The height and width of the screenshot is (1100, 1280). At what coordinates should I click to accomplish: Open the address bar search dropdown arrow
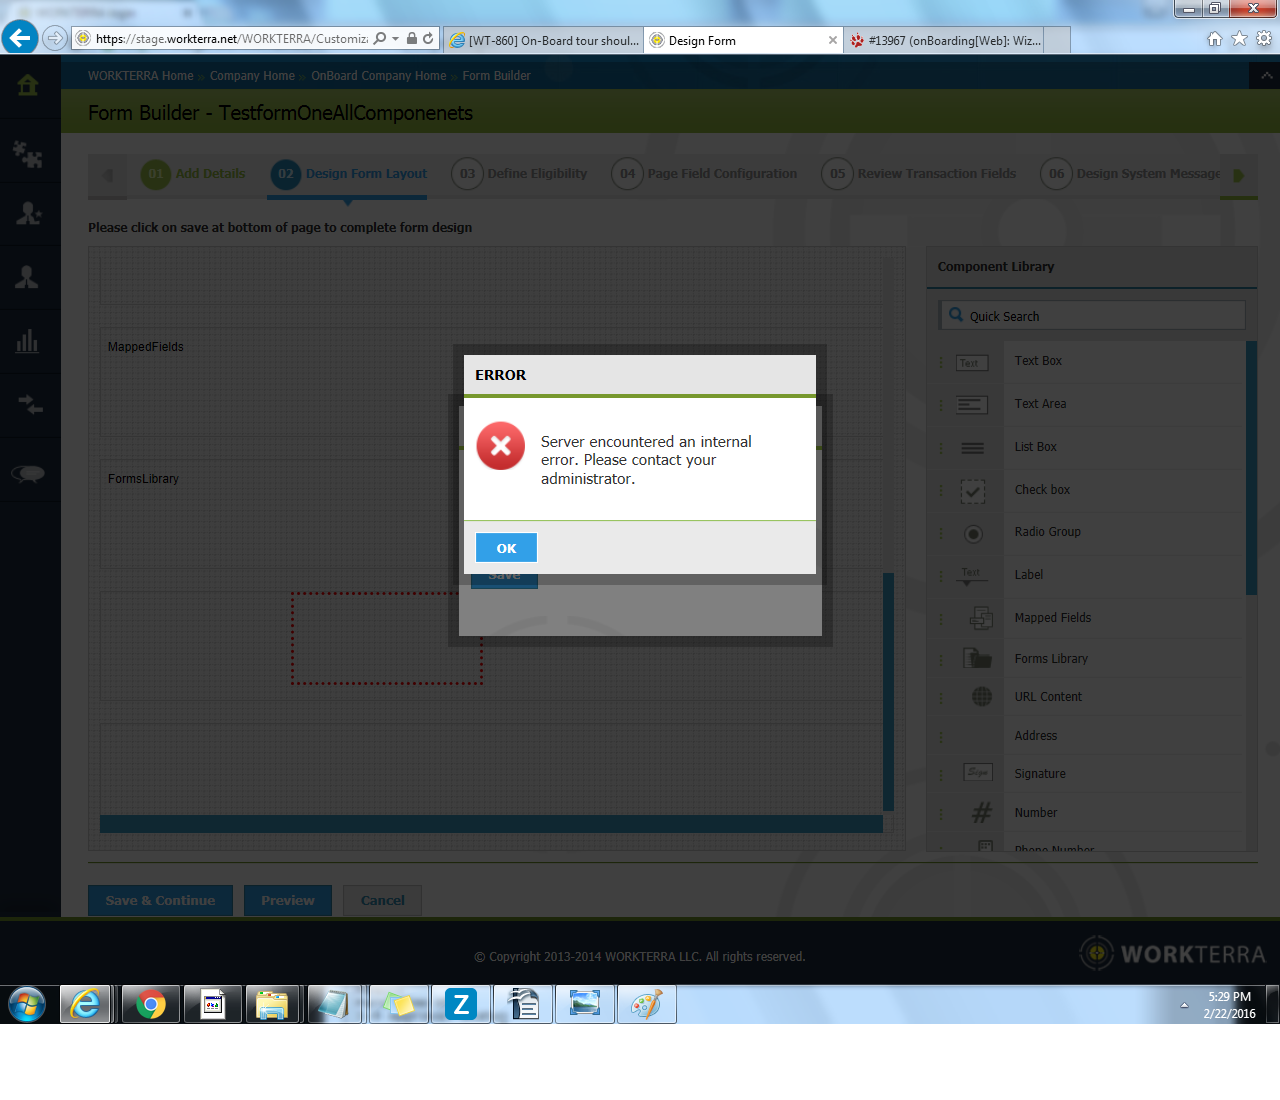[x=396, y=39]
